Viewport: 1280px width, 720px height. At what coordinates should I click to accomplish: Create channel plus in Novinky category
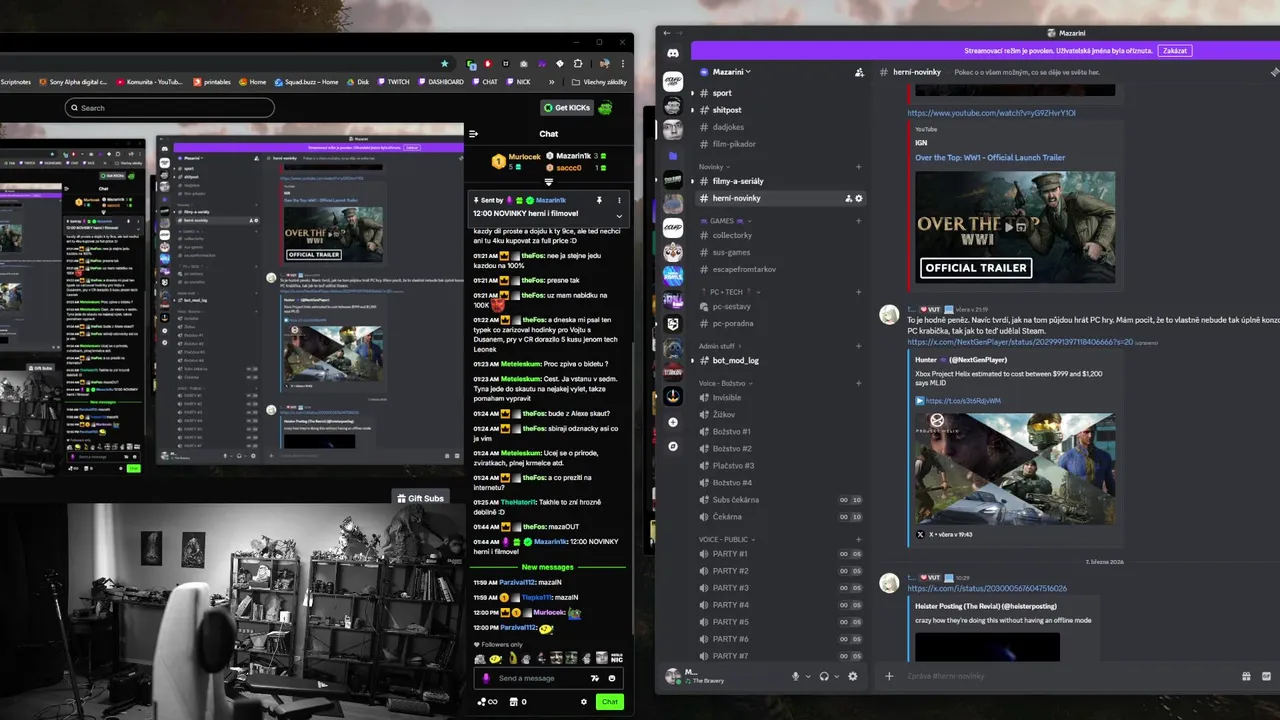coord(859,167)
